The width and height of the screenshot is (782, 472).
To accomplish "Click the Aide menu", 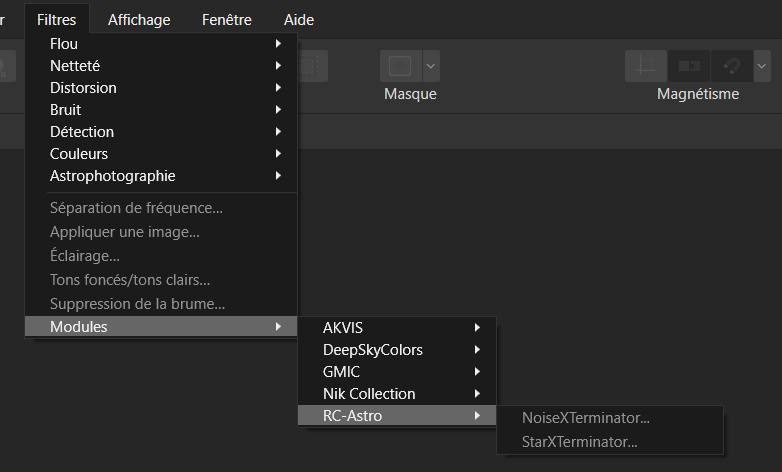I will tap(298, 19).
